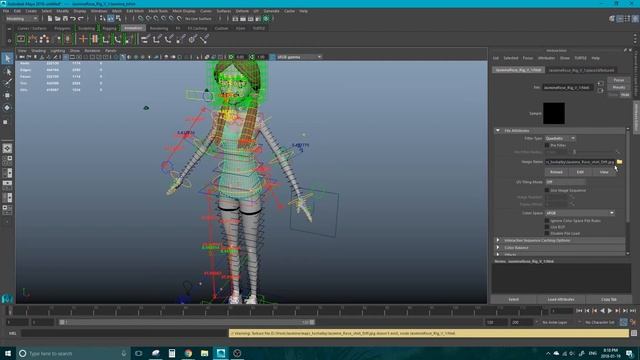The height and width of the screenshot is (360, 640).
Task: Open Calculator from the taskbar
Action: [172, 353]
